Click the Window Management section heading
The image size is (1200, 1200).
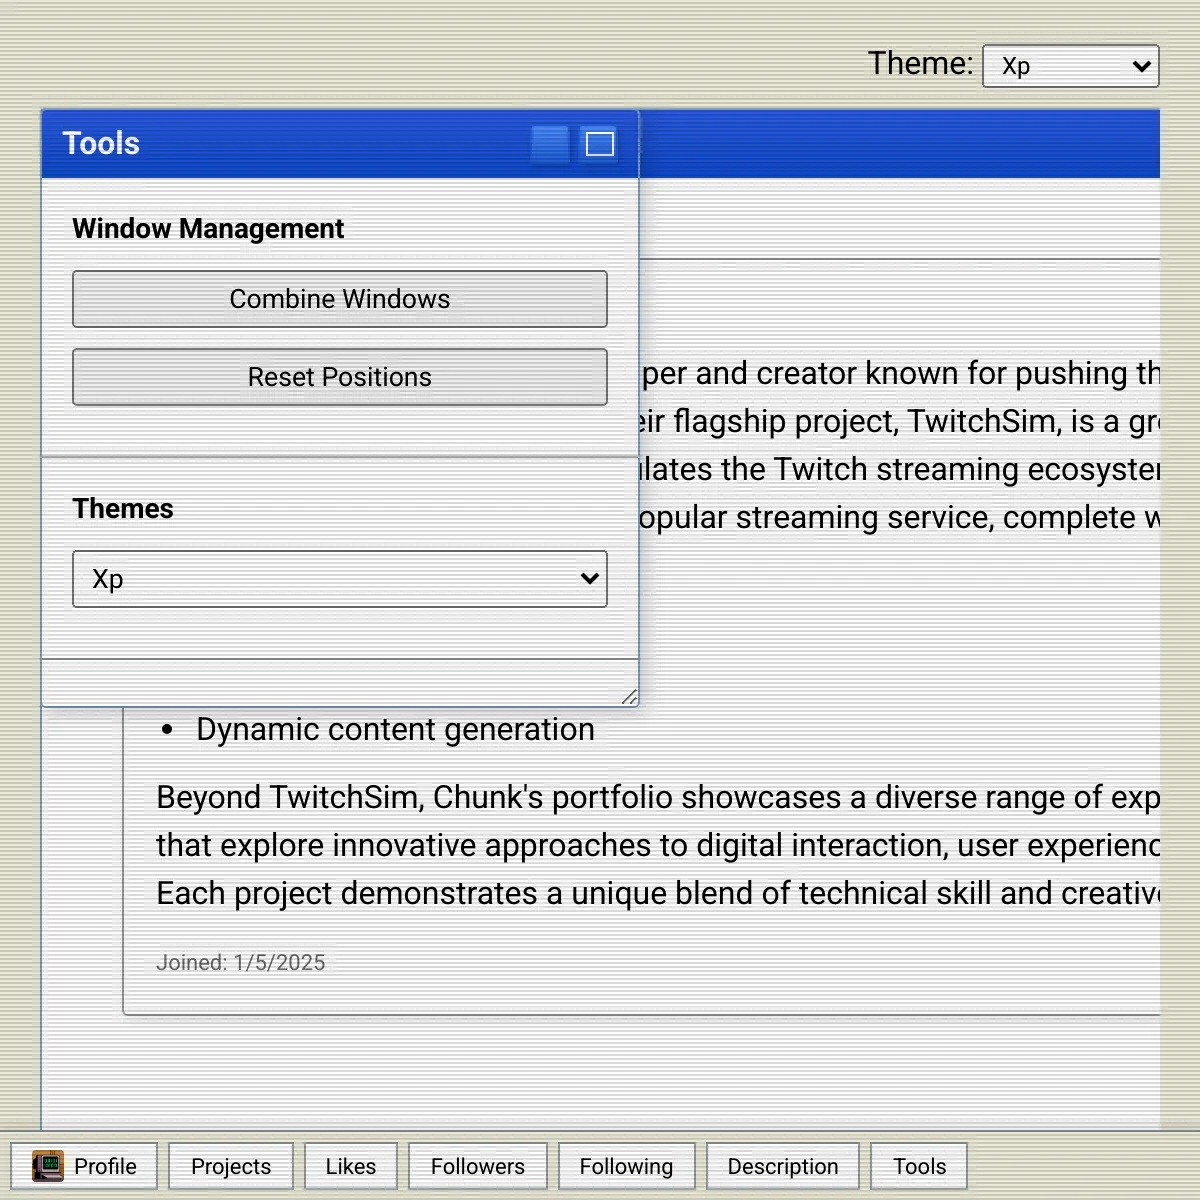[x=208, y=229]
